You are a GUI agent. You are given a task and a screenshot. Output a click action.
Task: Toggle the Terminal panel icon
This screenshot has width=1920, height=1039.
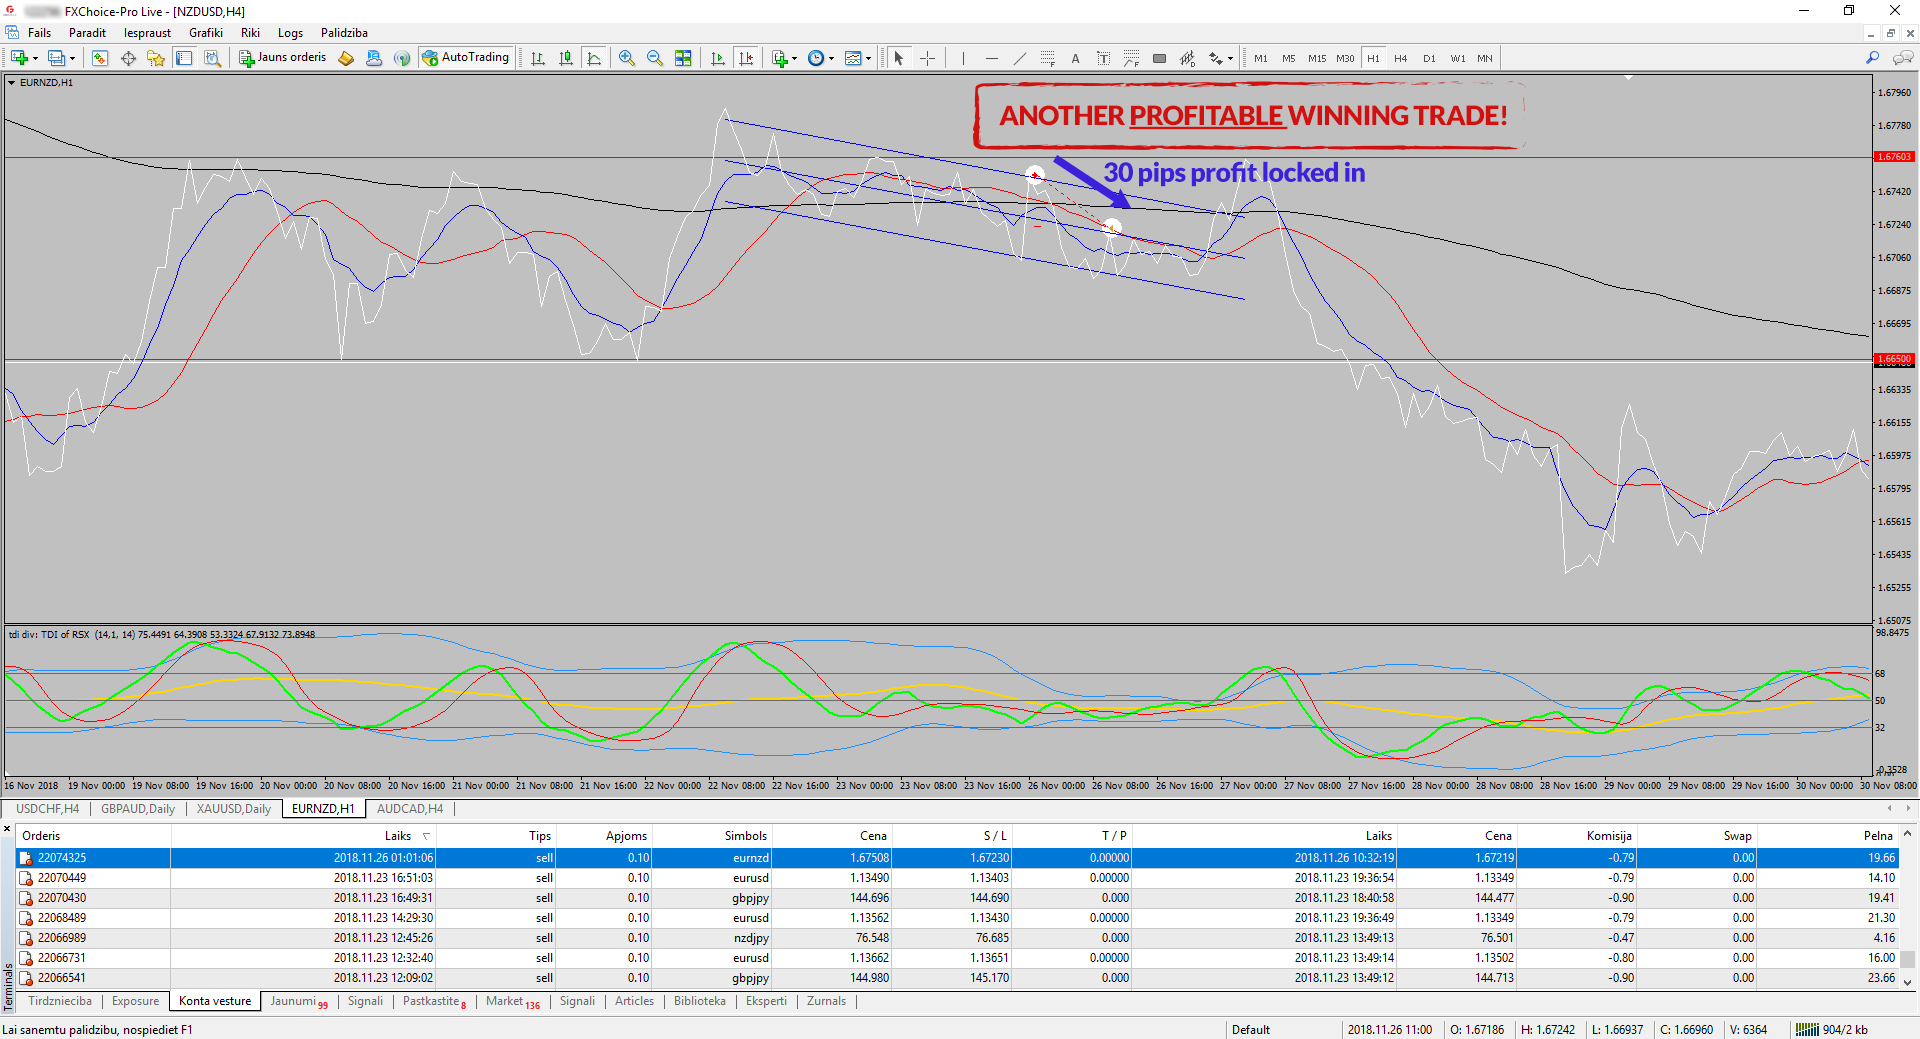[184, 58]
